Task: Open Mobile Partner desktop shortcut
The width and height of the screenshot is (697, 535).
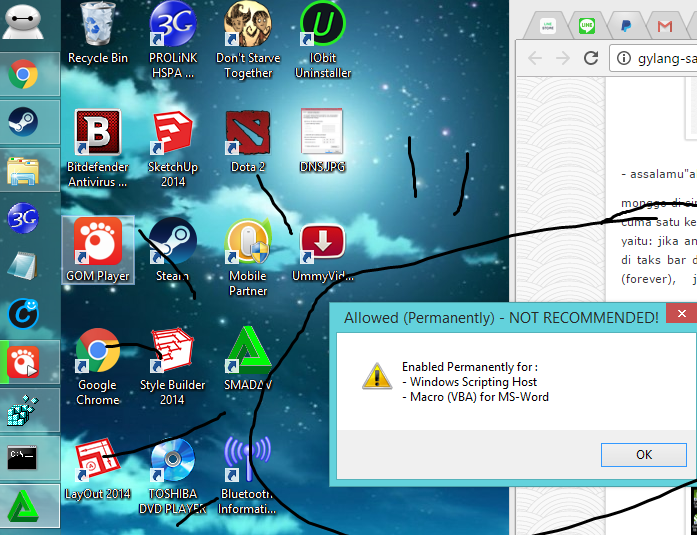Action: point(248,258)
